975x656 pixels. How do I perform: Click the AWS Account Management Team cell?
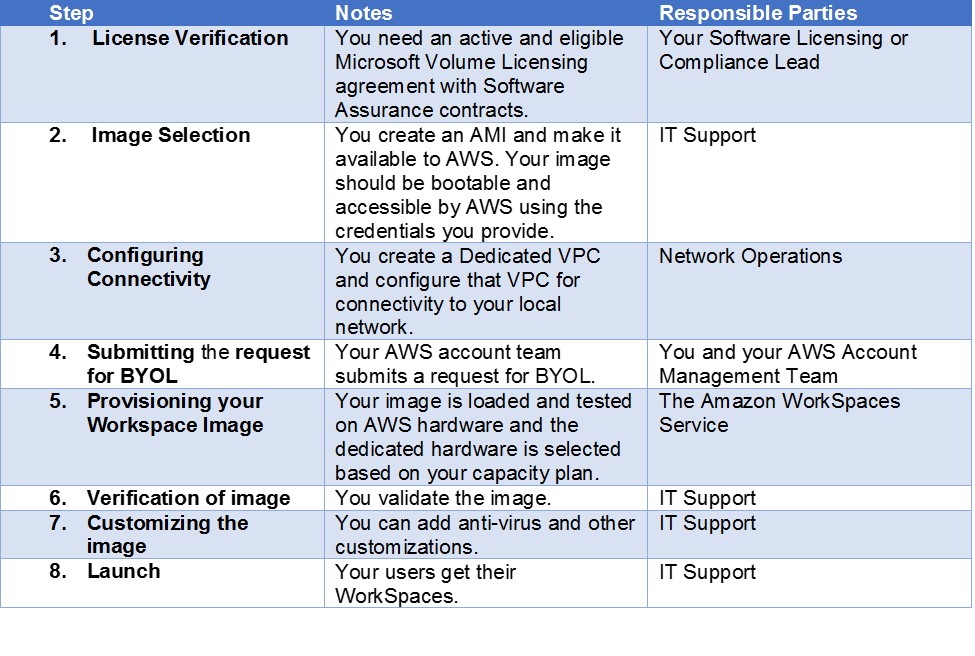[809, 364]
